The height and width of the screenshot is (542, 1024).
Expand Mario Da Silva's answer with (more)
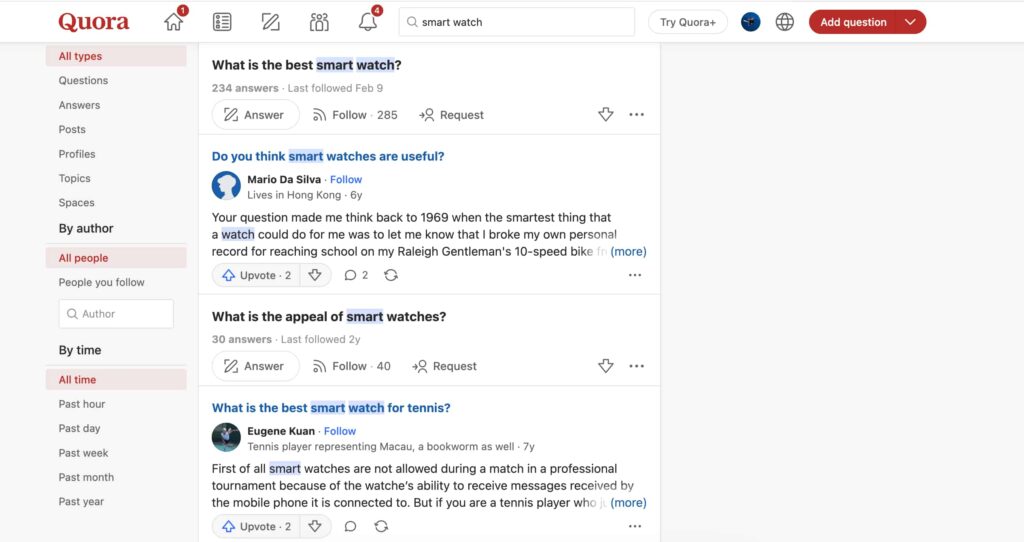click(x=628, y=251)
